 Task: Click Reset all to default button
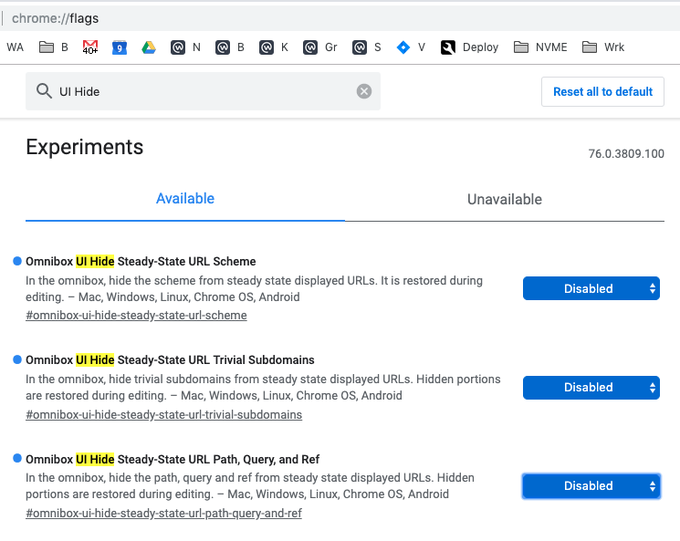pos(602,92)
